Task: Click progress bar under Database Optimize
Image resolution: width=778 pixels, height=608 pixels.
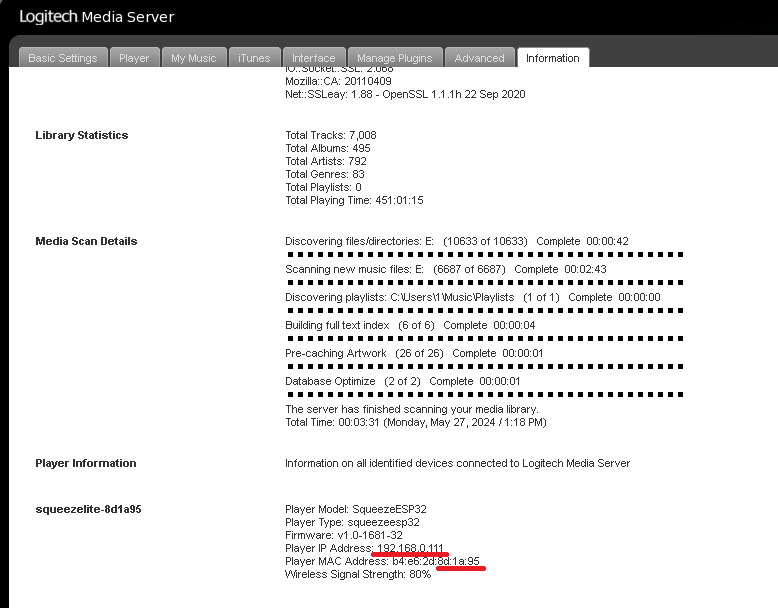Action: pos(485,395)
